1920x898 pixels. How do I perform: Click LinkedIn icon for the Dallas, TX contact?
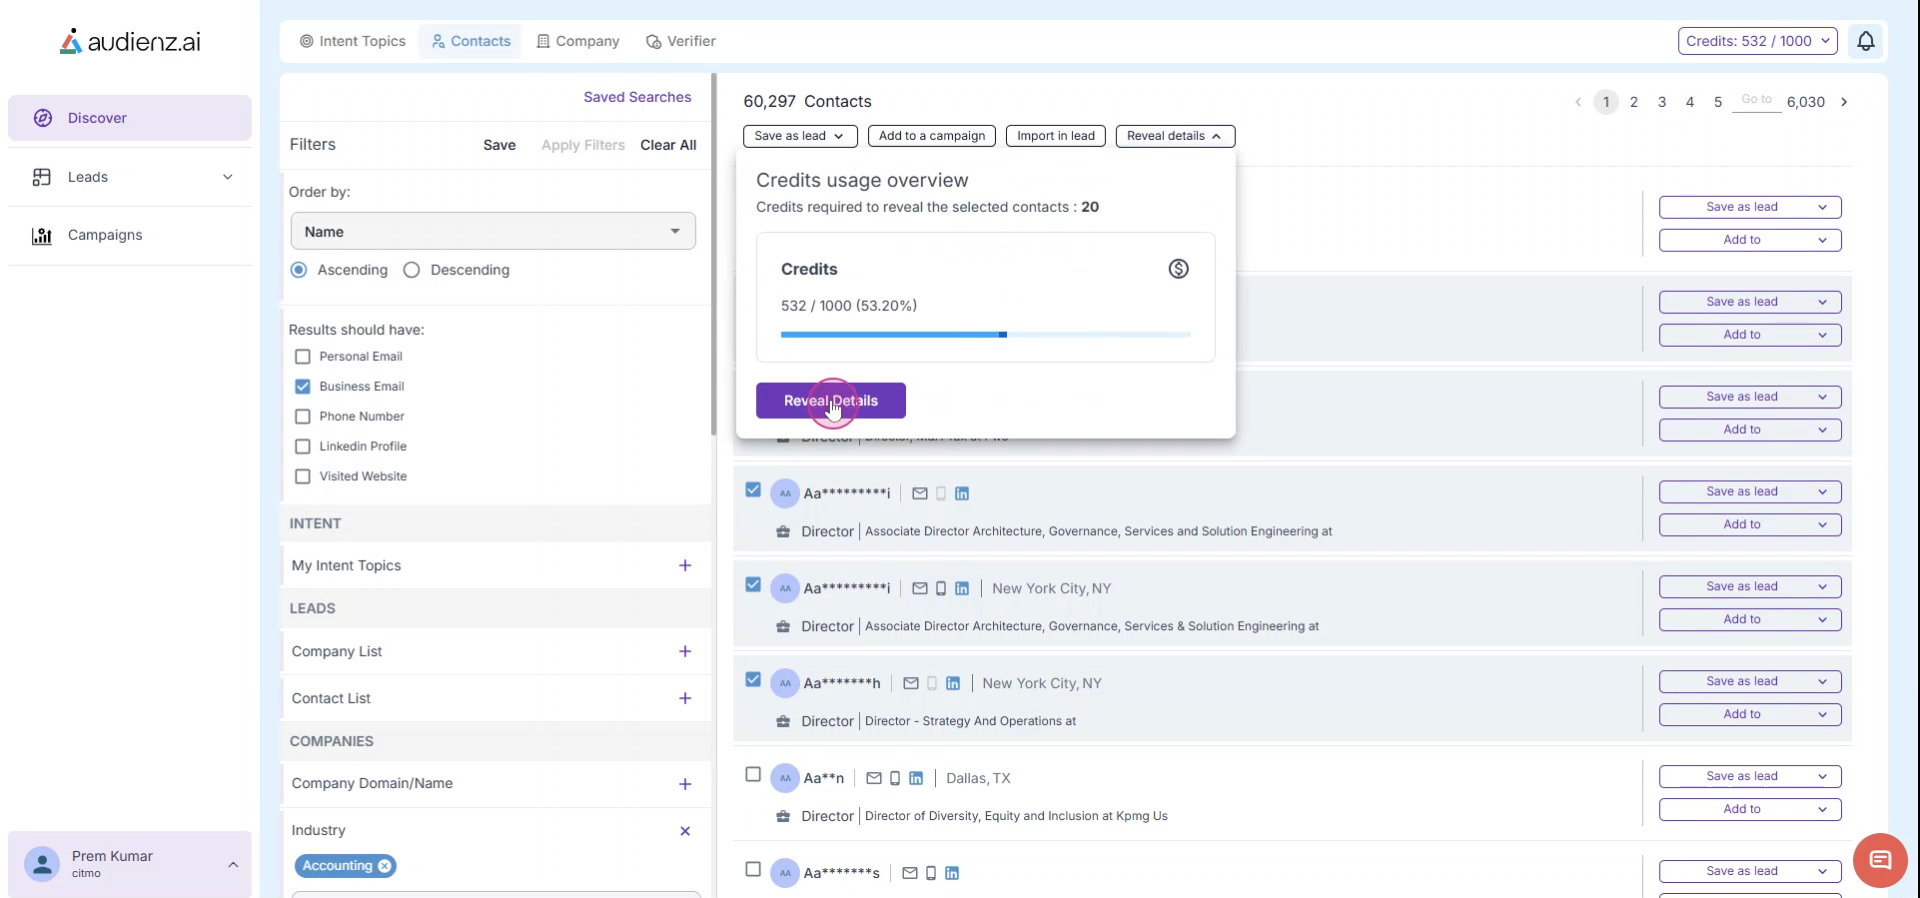click(915, 778)
